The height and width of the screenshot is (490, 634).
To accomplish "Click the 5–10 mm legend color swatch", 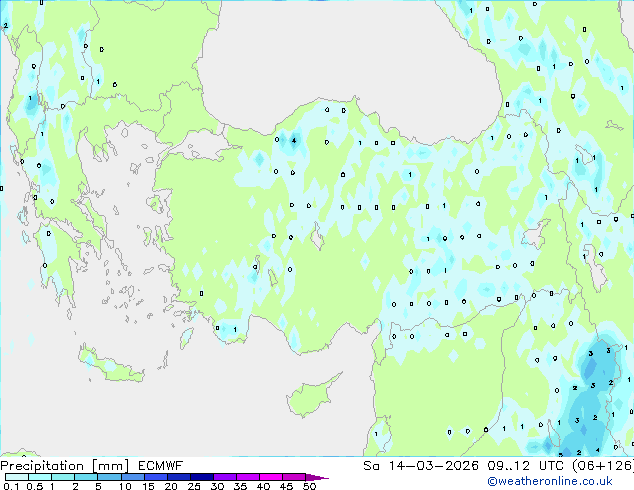I will pos(109,477).
